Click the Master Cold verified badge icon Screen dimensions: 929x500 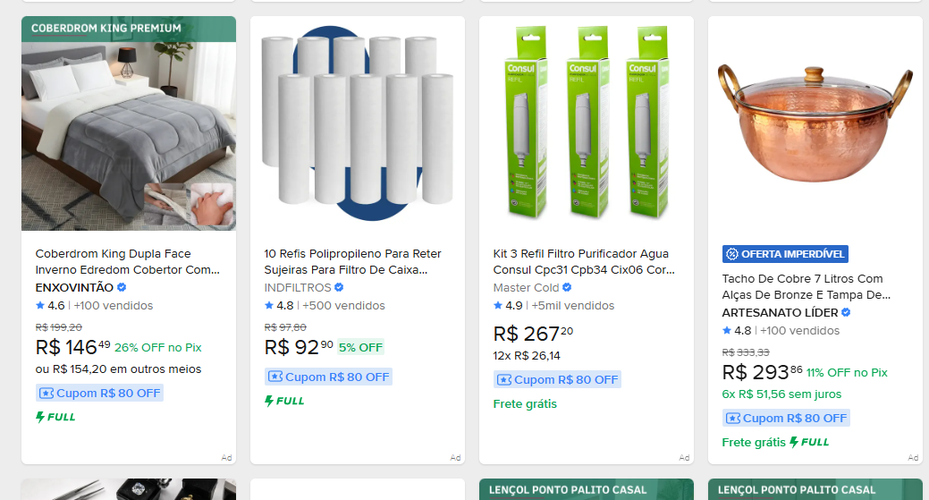coord(567,287)
